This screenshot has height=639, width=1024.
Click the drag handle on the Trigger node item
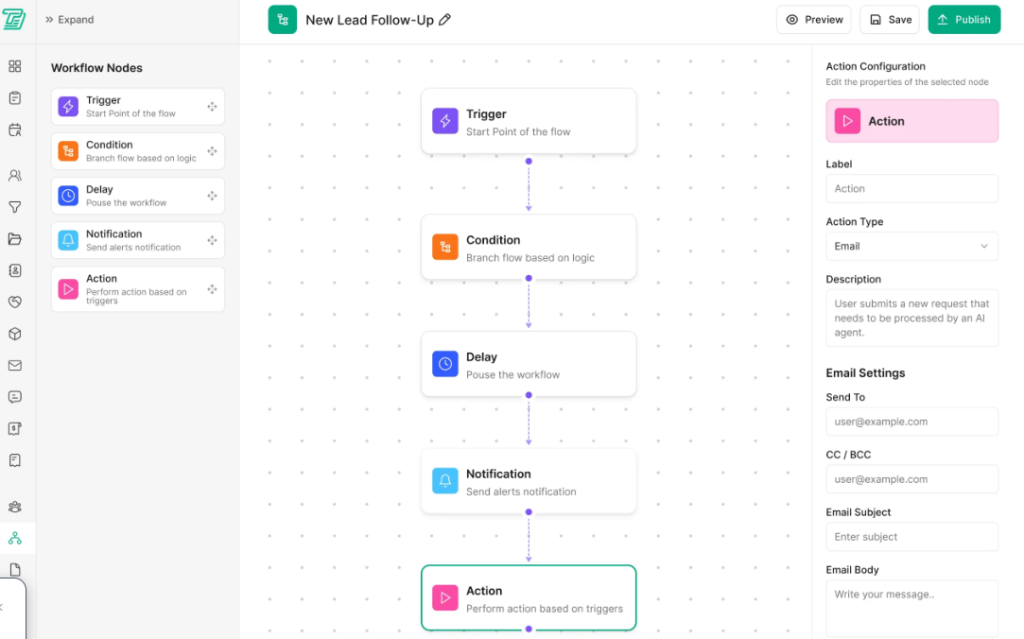212,107
